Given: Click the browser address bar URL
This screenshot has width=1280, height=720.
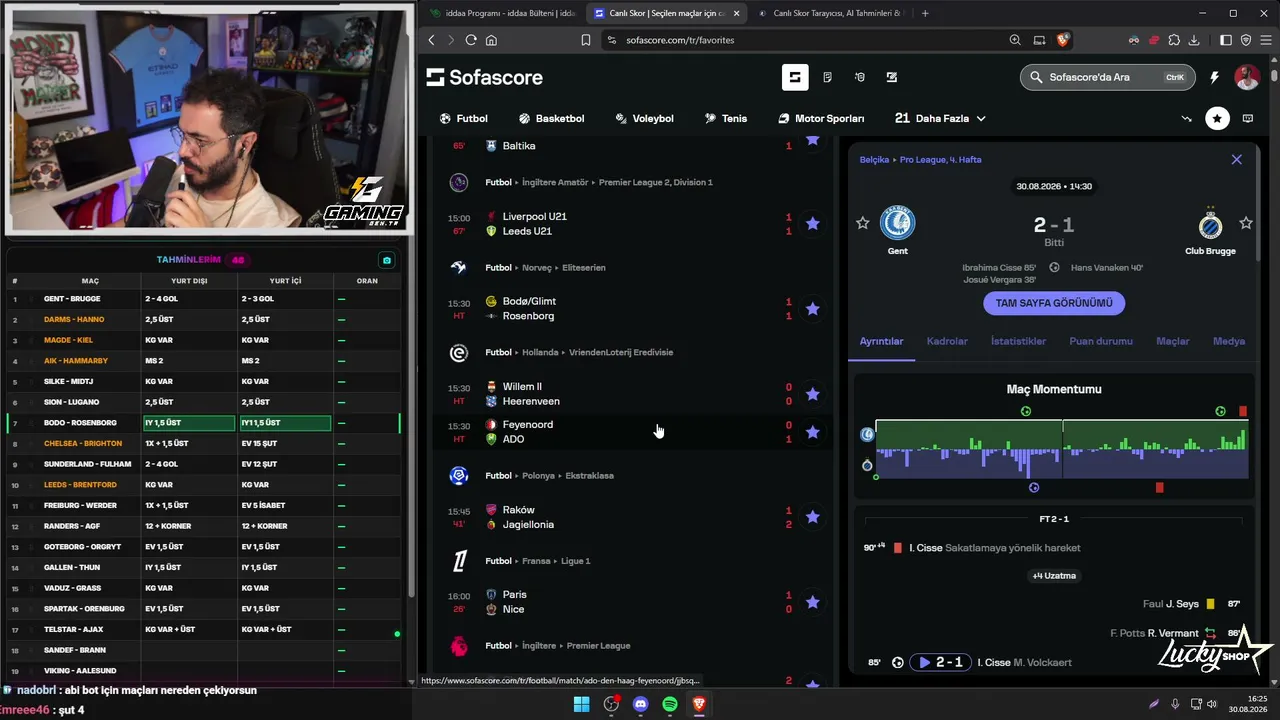Looking at the screenshot, I should coord(680,40).
